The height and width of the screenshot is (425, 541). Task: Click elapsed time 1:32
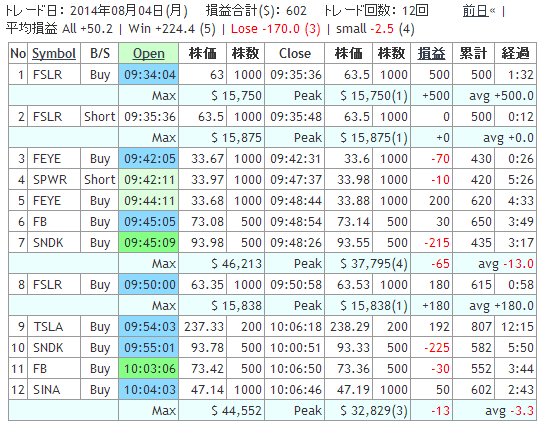520,75
